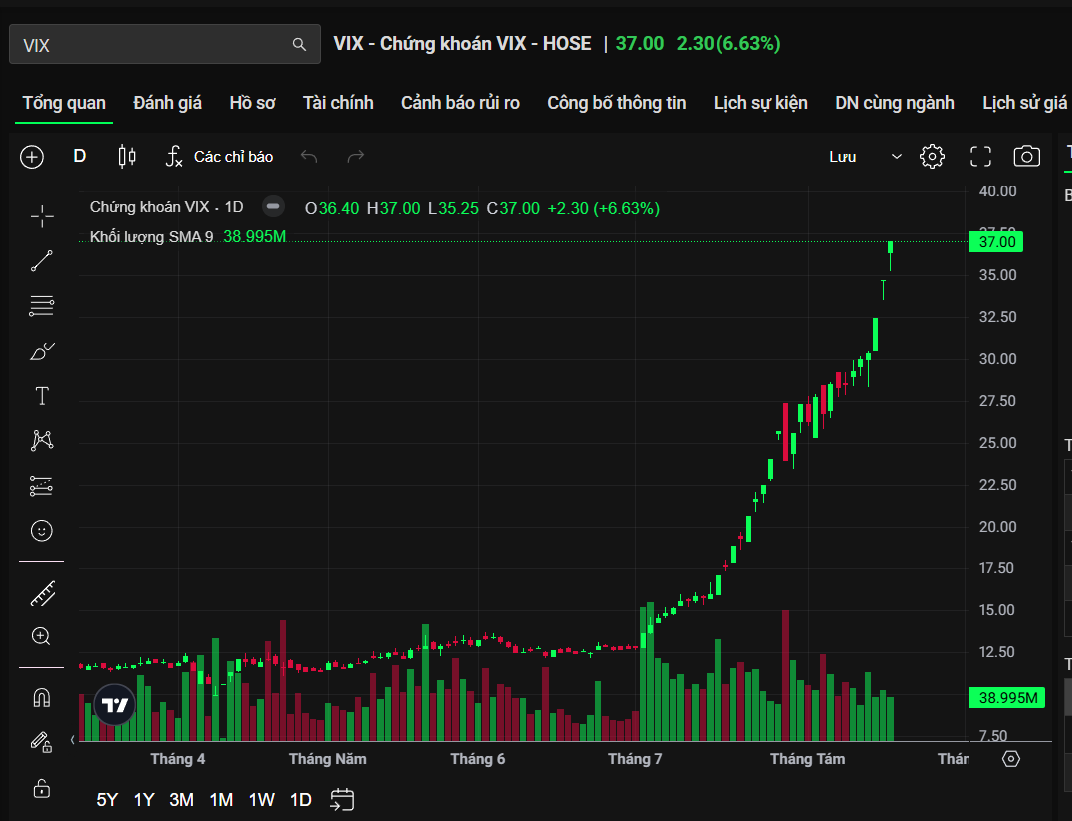The image size is (1072, 821).
Task: Select the trend line drawing tool
Action: point(42,261)
